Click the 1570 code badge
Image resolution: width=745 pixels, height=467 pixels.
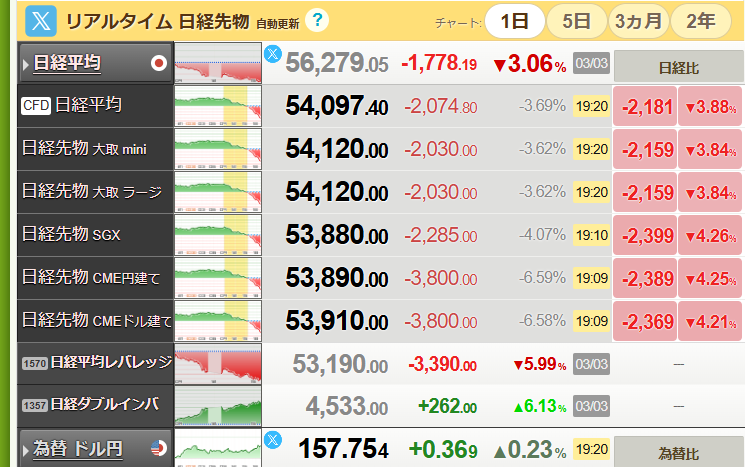tap(35, 364)
